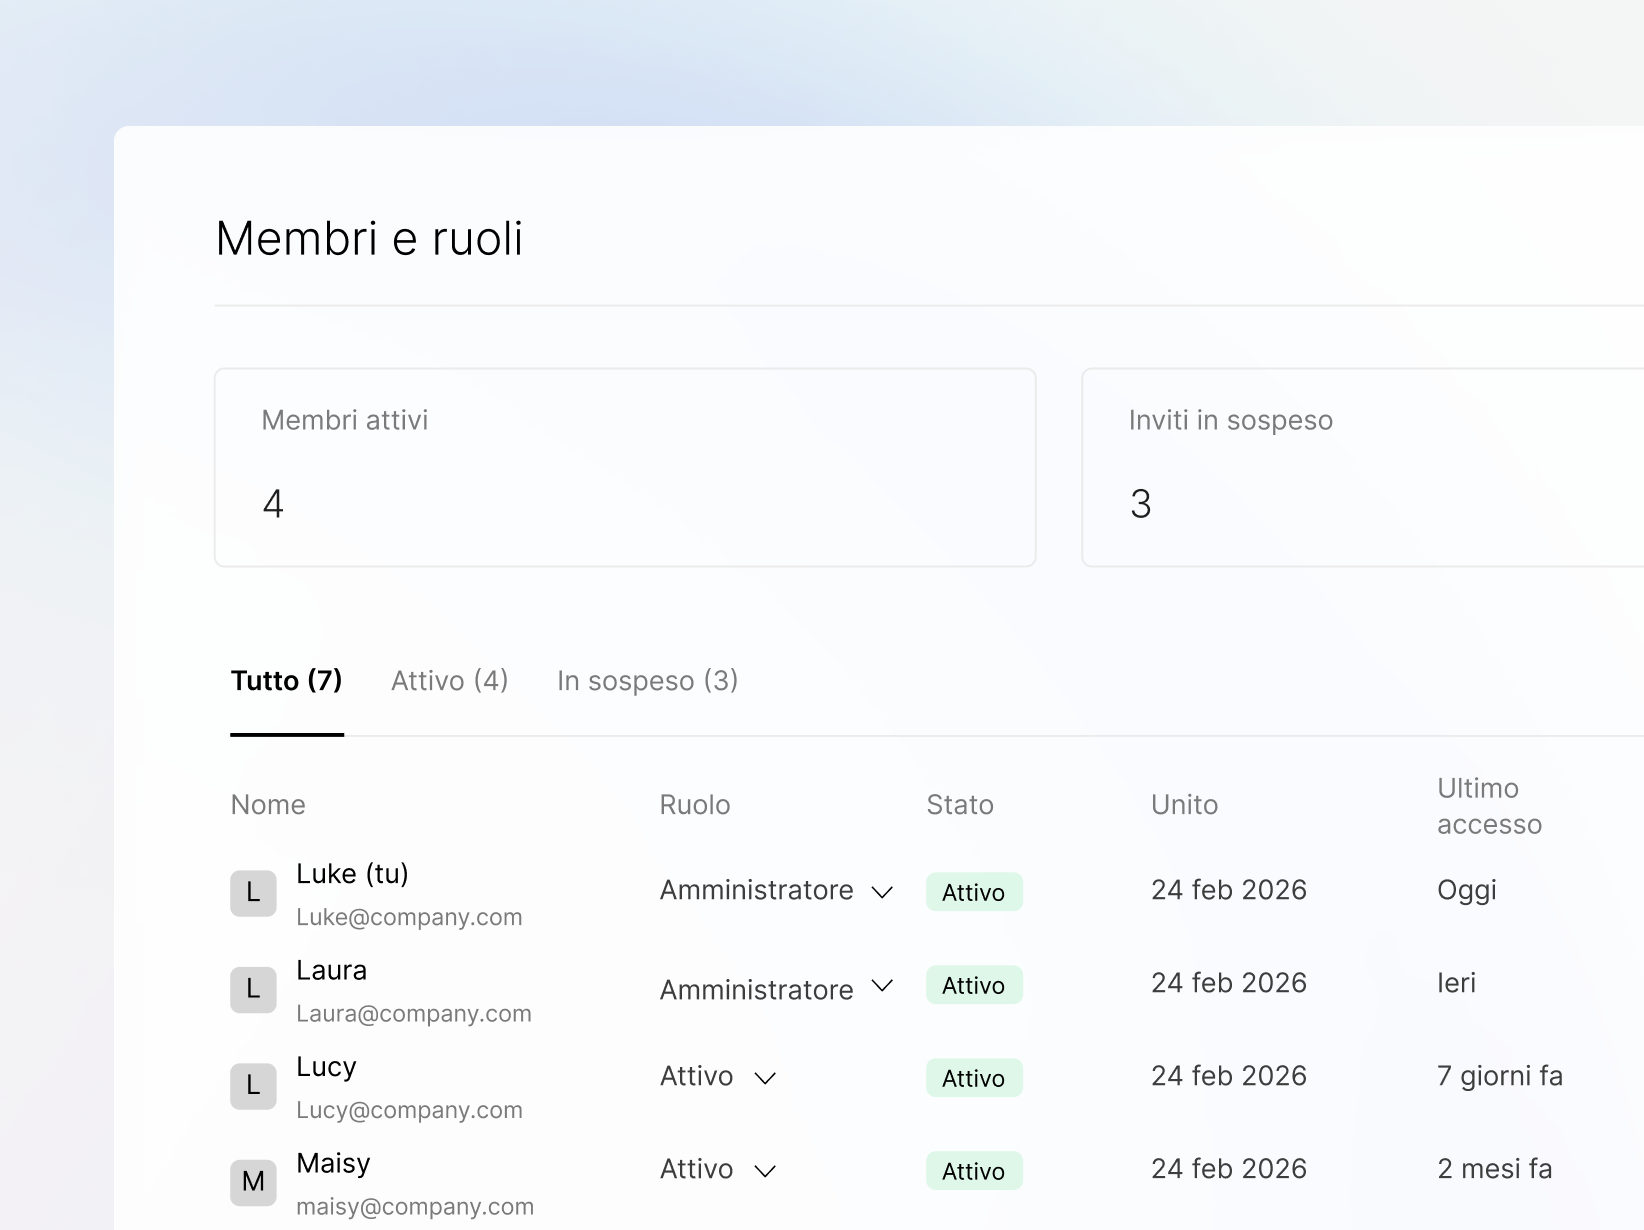This screenshot has height=1230, width=1644.
Task: Expand Maisy's Attivo role dropdown
Action: [718, 1170]
